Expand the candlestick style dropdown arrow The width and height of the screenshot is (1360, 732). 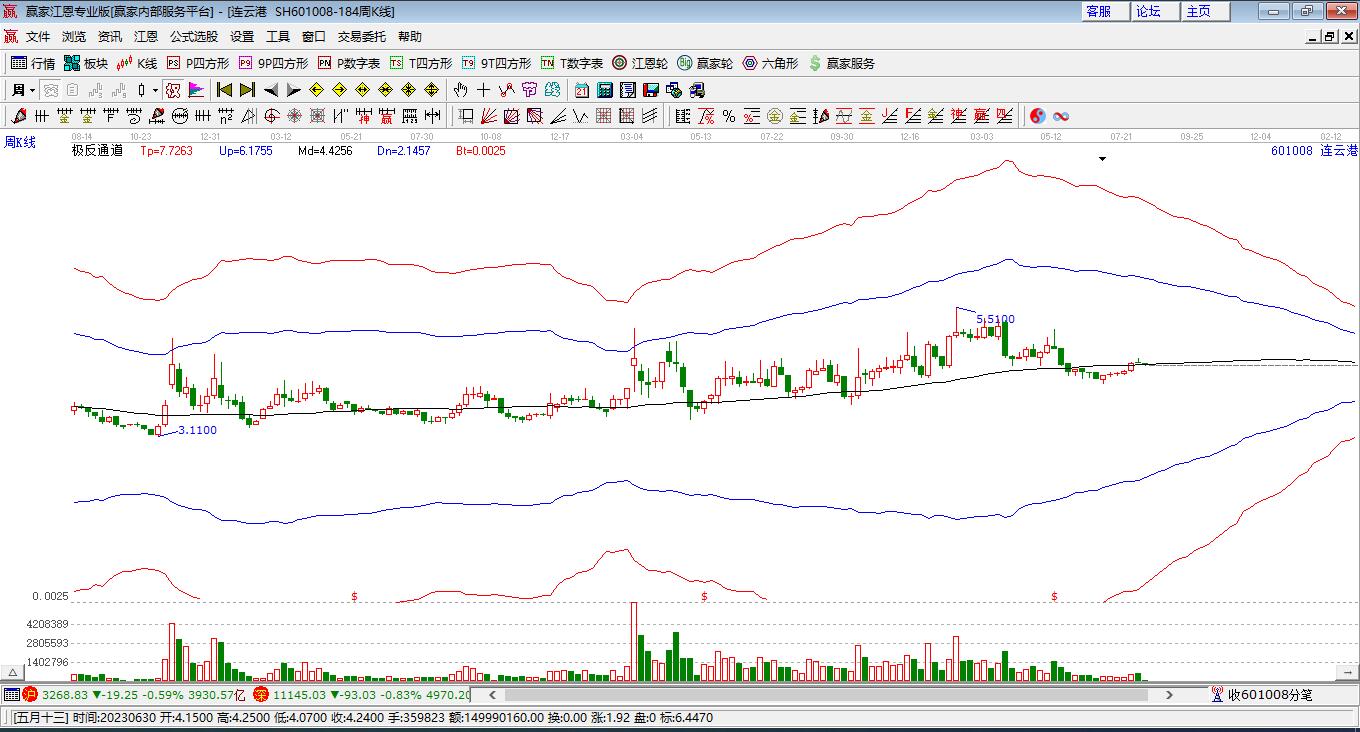155,90
